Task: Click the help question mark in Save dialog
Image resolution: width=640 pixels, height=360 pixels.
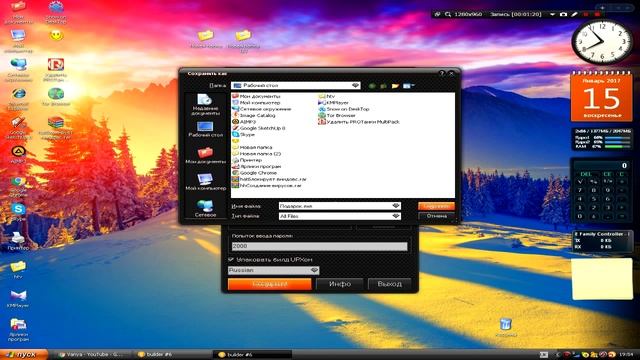Action: click(x=442, y=73)
